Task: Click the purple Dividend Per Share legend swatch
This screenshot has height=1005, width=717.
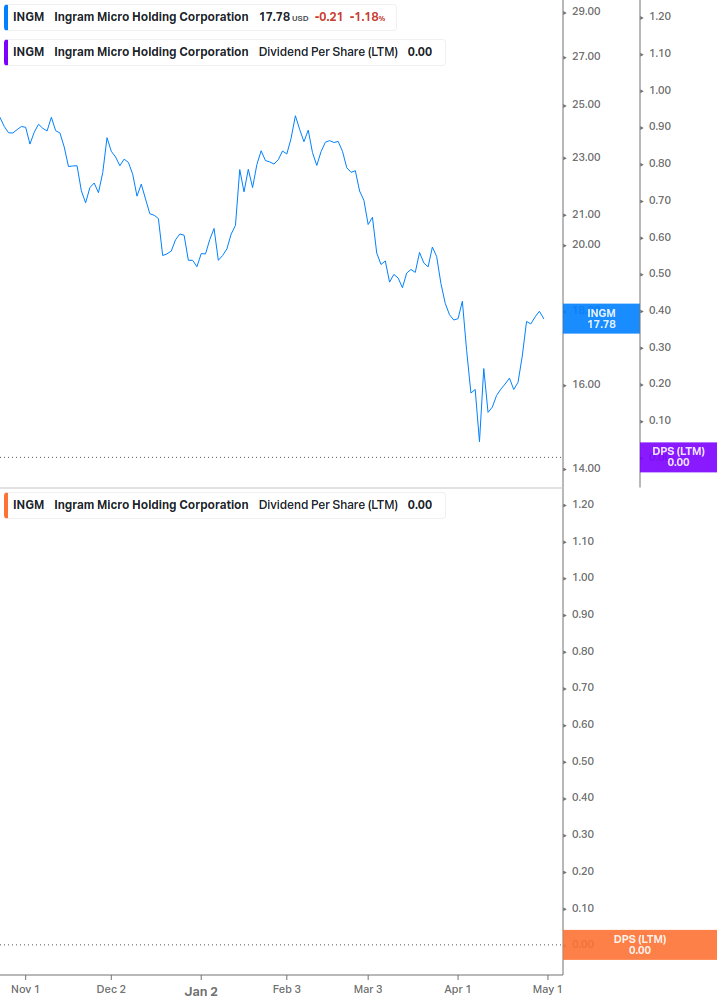Action: pos(6,53)
